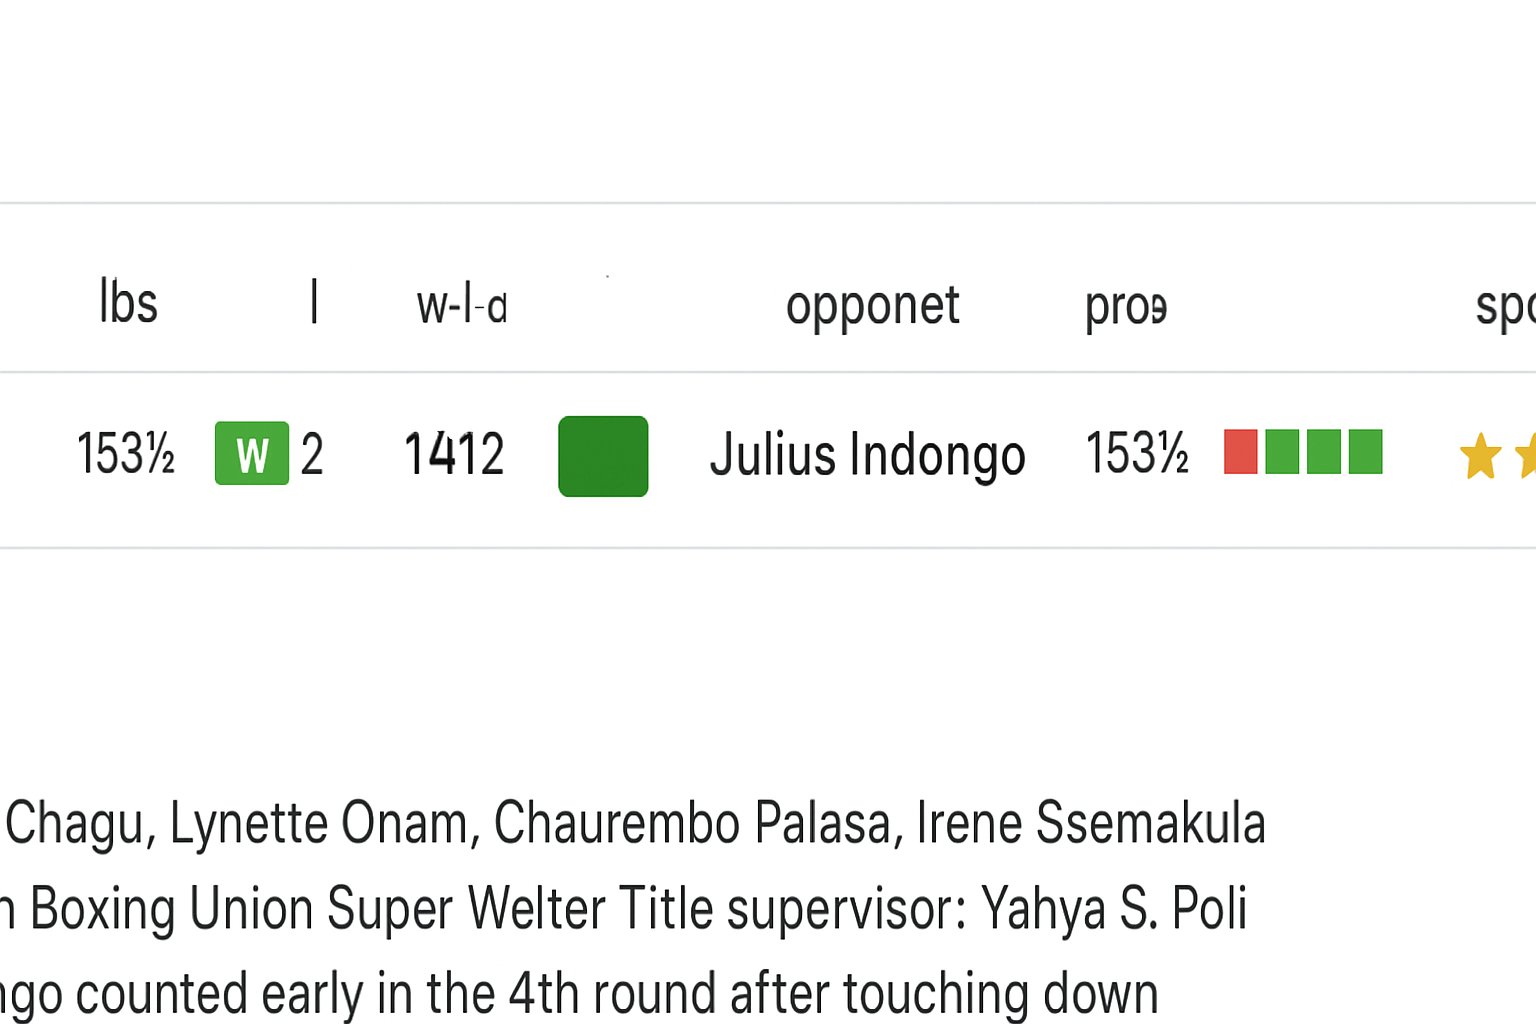The image size is (1536, 1024).
Task: Click the first 153½ weight value
Action: (126, 454)
